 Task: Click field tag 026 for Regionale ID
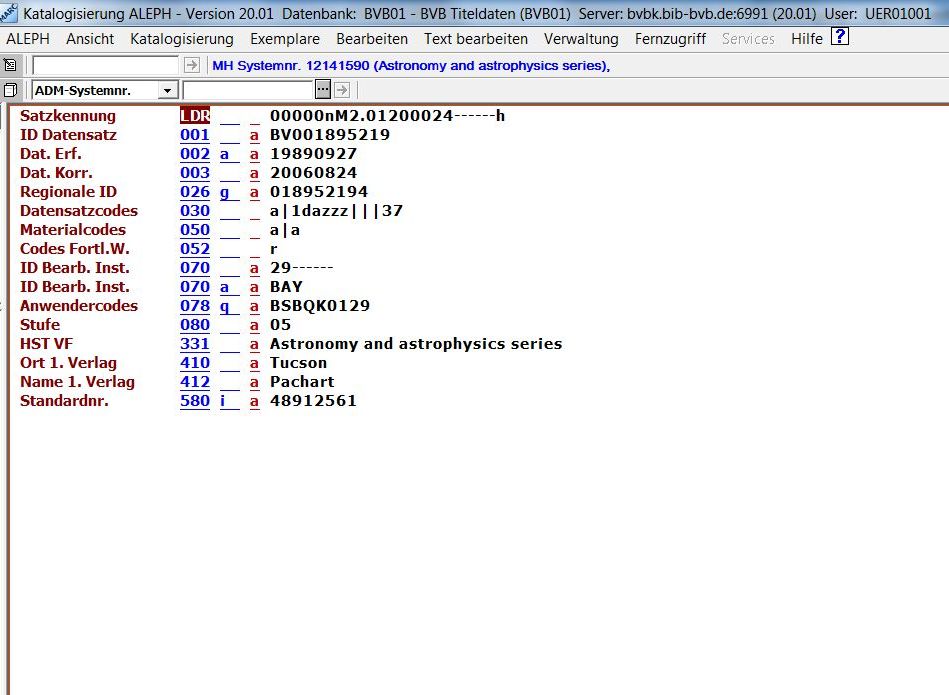(195, 192)
